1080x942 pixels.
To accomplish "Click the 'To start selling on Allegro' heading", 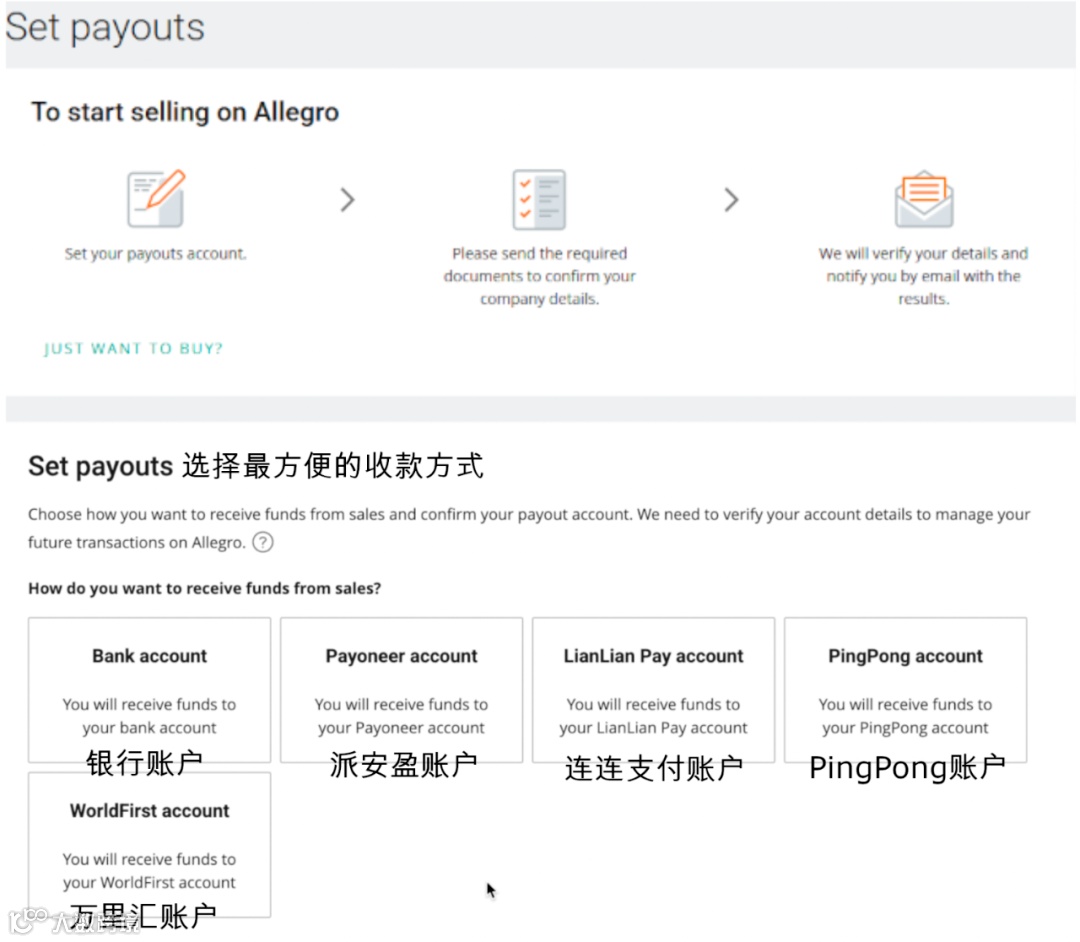I will 185,112.
